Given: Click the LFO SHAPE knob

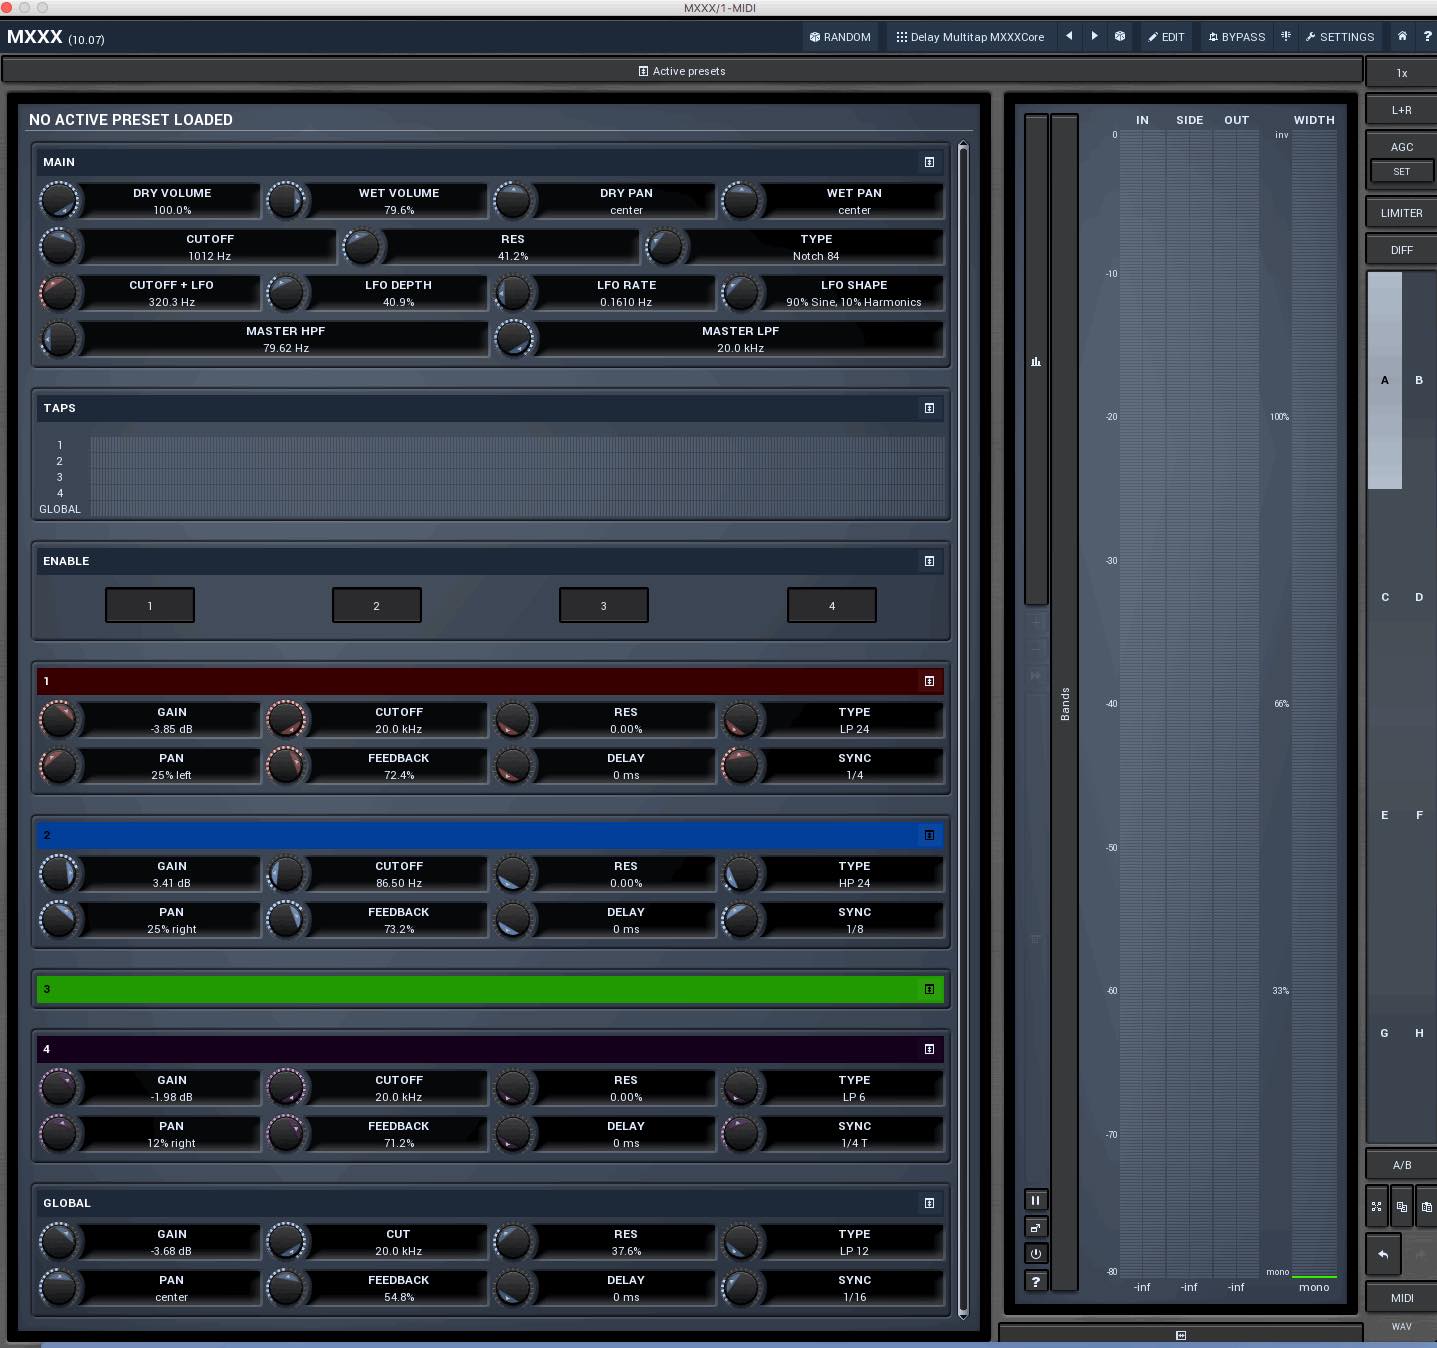Looking at the screenshot, I should tap(741, 293).
